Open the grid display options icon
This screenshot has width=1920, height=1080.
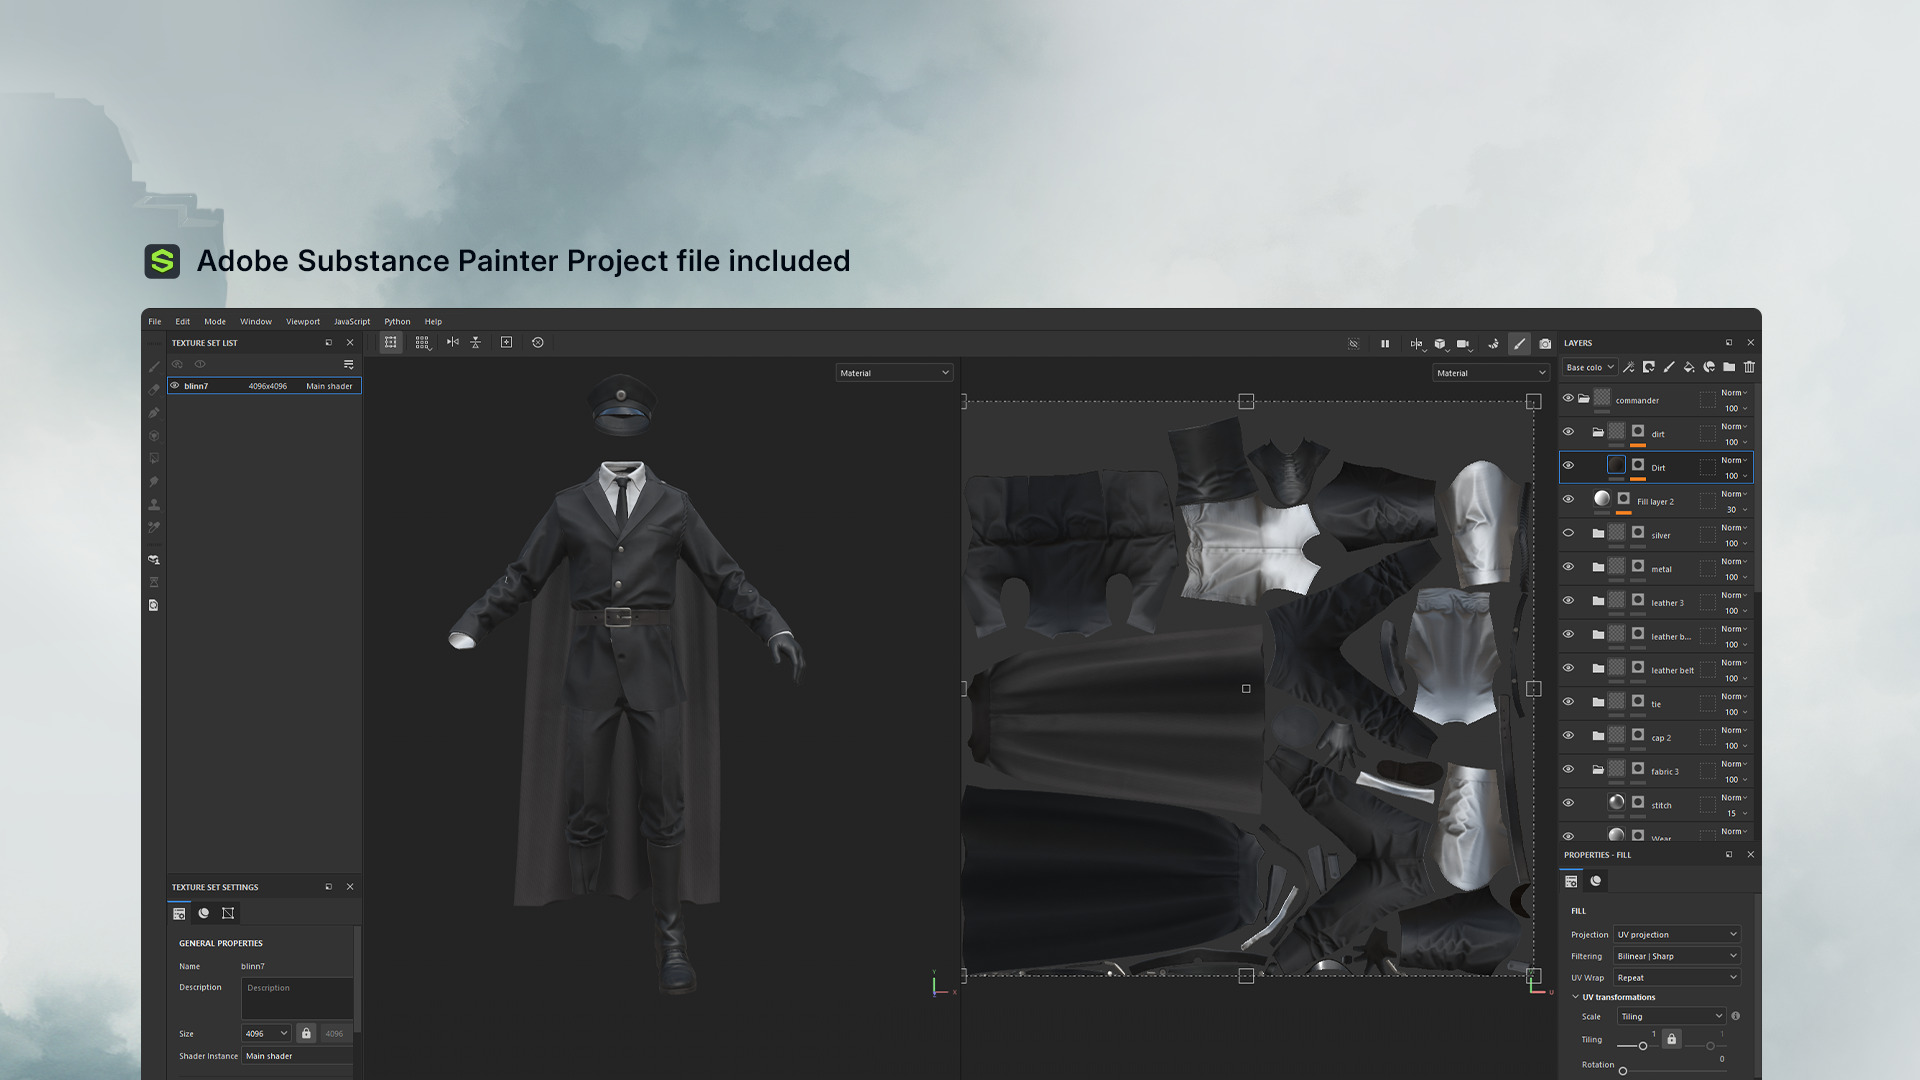pyautogui.click(x=422, y=343)
